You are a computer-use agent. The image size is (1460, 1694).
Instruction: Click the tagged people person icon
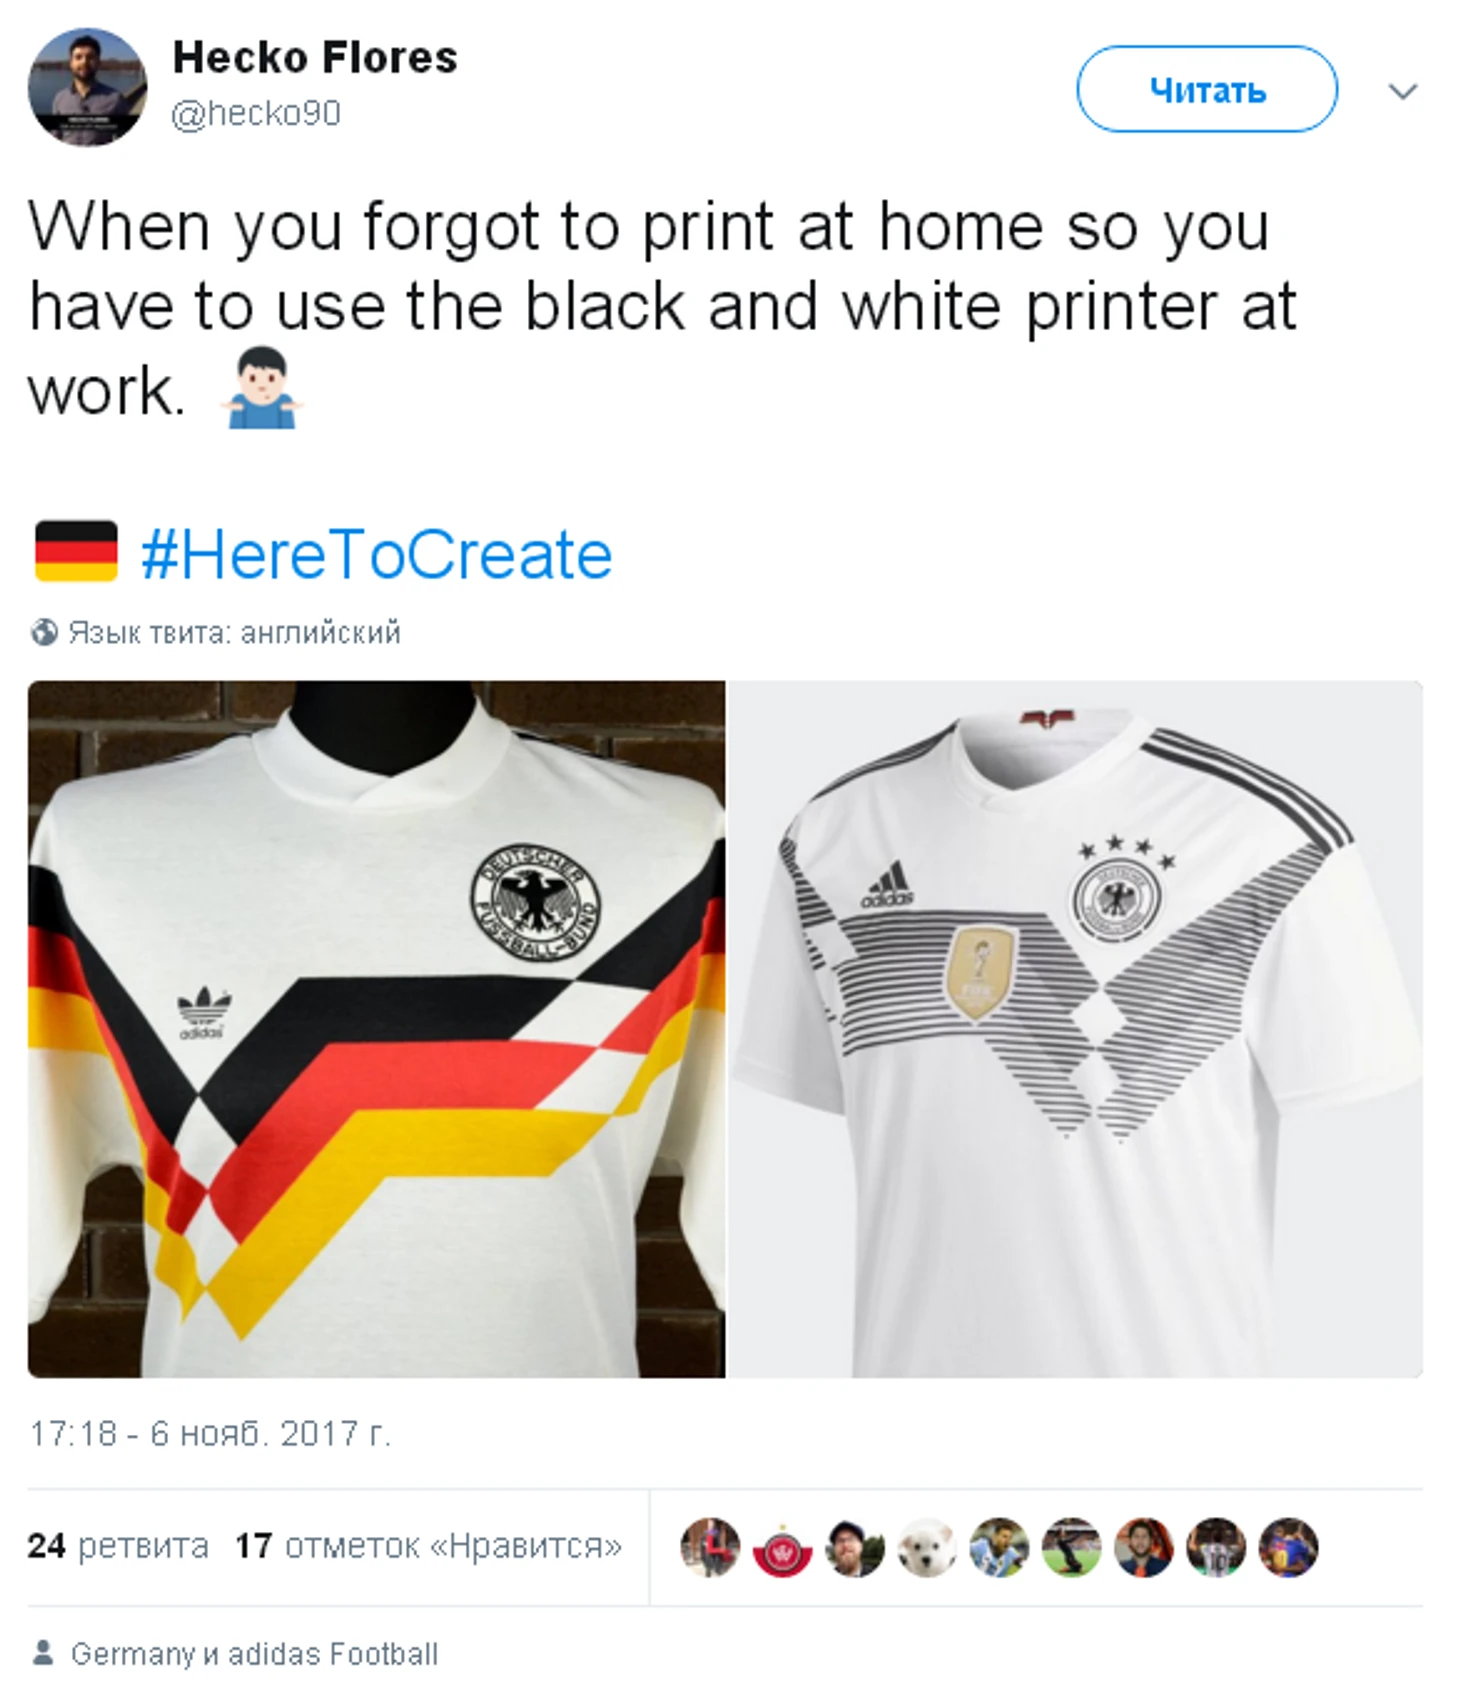pos(43,1652)
